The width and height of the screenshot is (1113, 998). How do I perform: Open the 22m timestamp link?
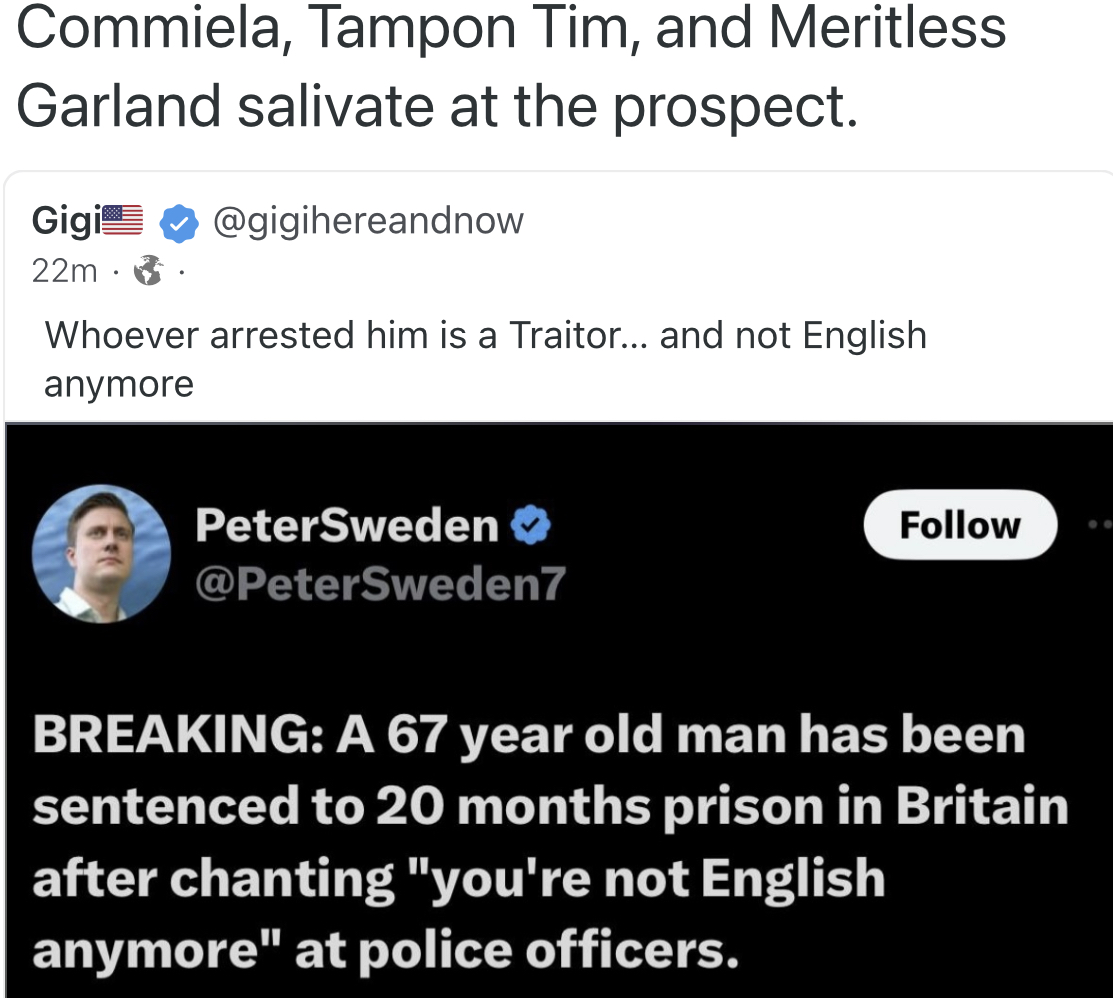click(65, 271)
